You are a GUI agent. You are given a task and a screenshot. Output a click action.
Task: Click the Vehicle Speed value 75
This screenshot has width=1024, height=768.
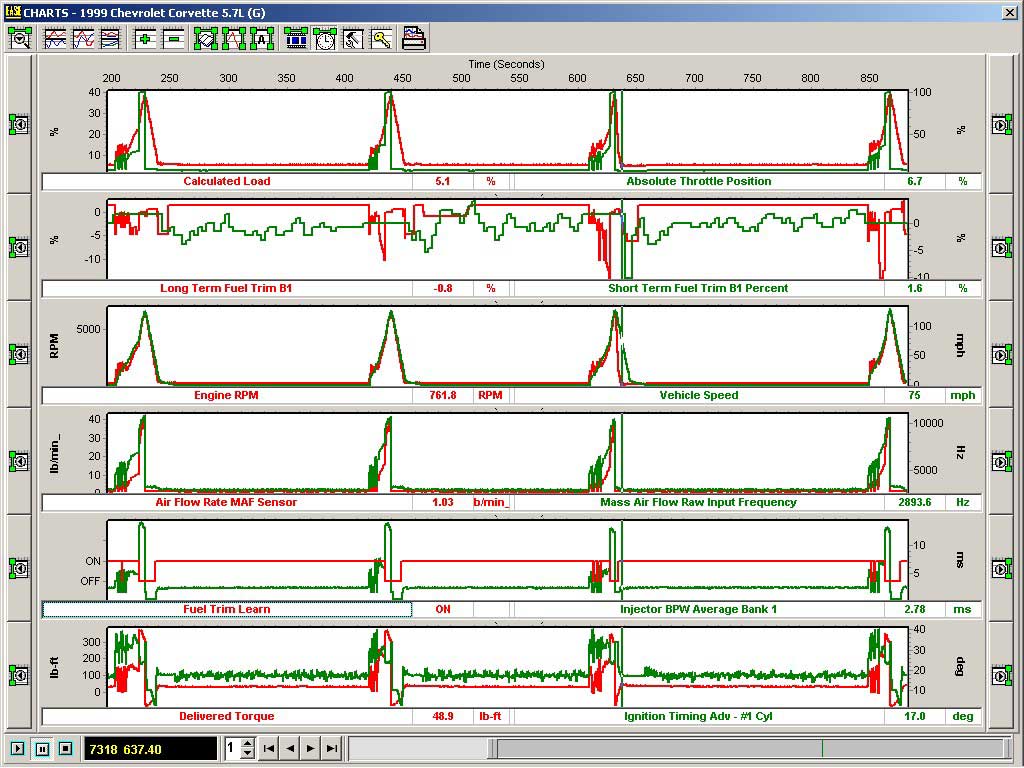tap(914, 396)
